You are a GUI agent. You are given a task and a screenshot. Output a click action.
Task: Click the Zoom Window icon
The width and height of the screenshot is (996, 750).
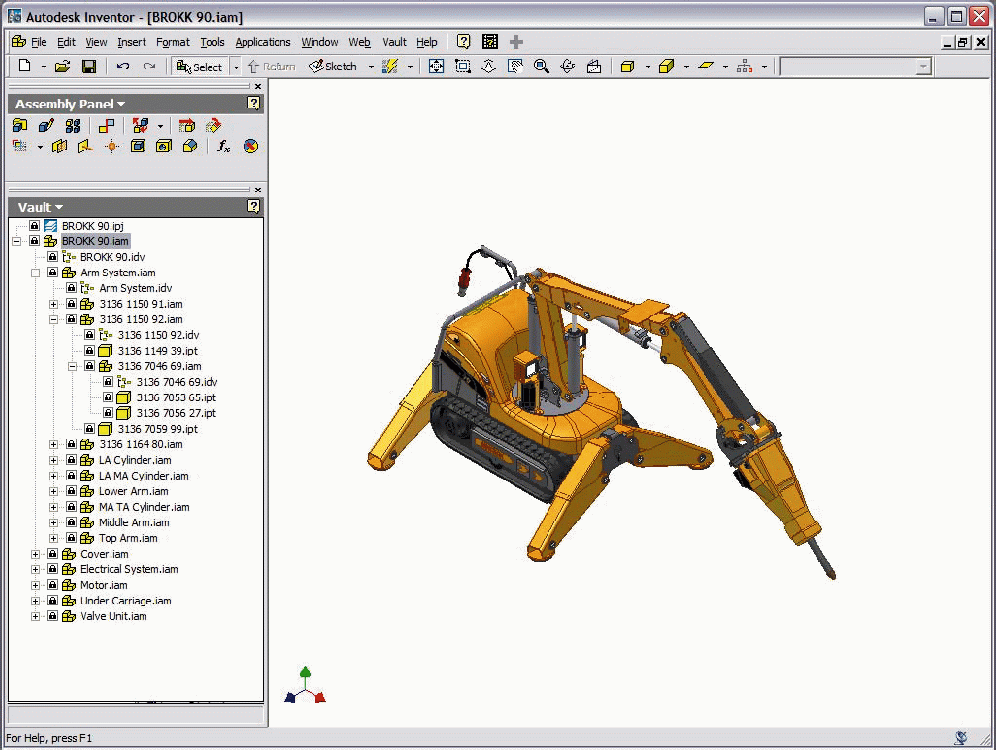pyautogui.click(x=462, y=66)
